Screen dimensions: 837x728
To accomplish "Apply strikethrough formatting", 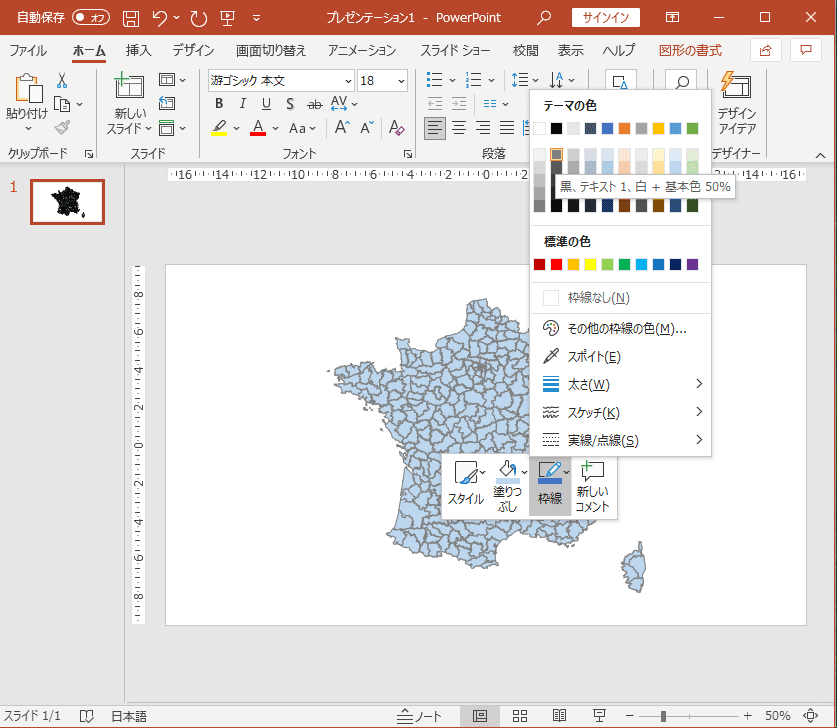I will click(315, 104).
